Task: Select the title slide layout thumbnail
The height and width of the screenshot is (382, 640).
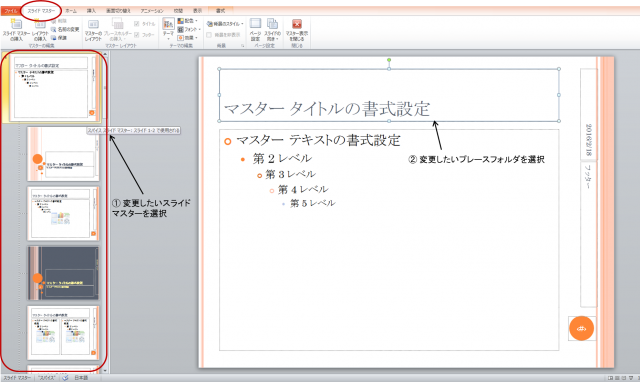Action: click(x=63, y=153)
